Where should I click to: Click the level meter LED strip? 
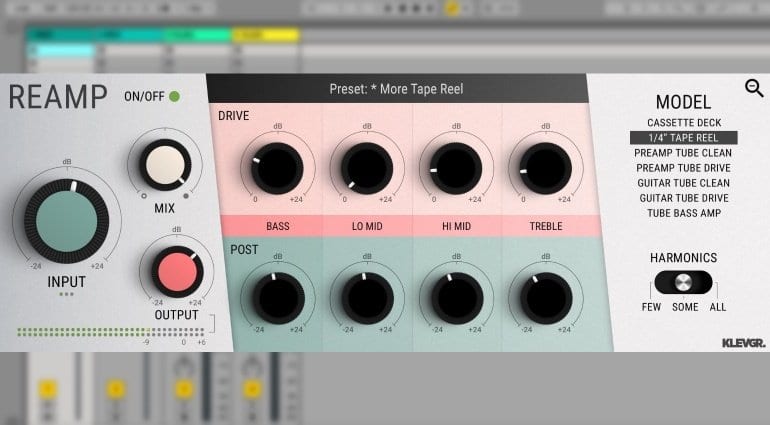point(111,332)
